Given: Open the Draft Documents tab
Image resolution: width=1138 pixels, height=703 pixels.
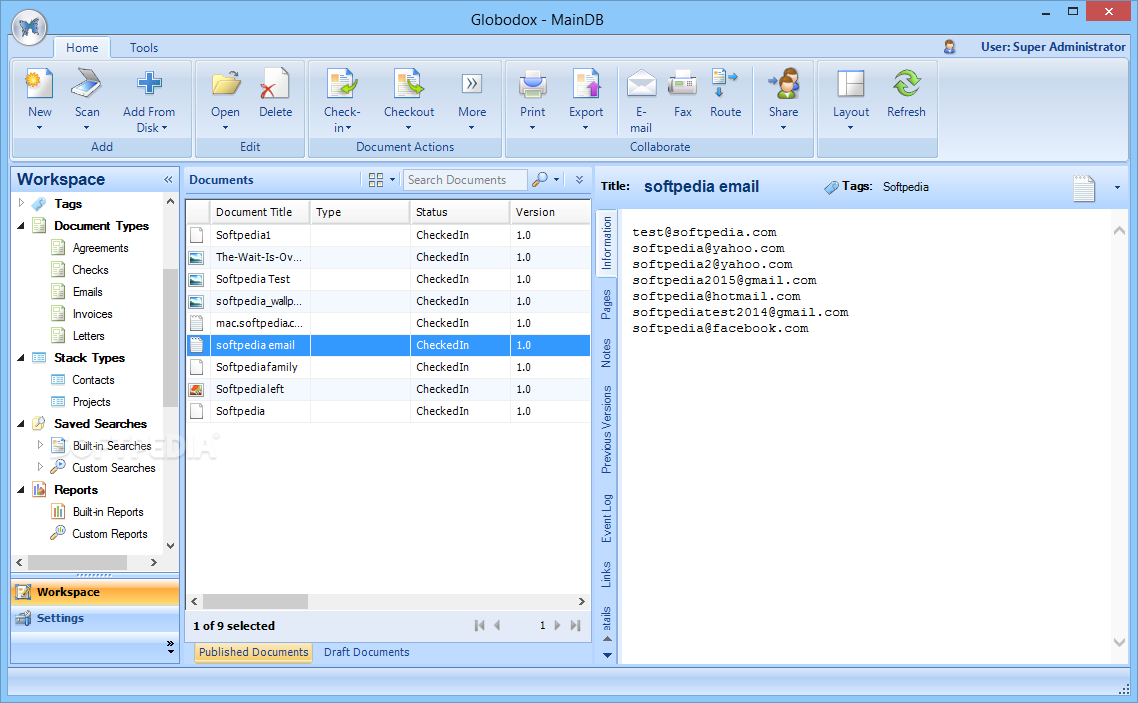Looking at the screenshot, I should (x=367, y=652).
